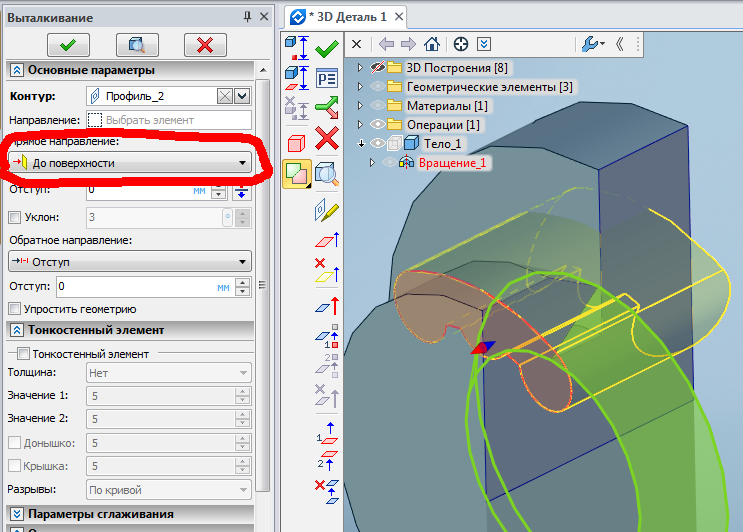Screen dimensions: 743x532
Task: Expand the '3D Построения [8]' tree node
Action: coord(360,68)
